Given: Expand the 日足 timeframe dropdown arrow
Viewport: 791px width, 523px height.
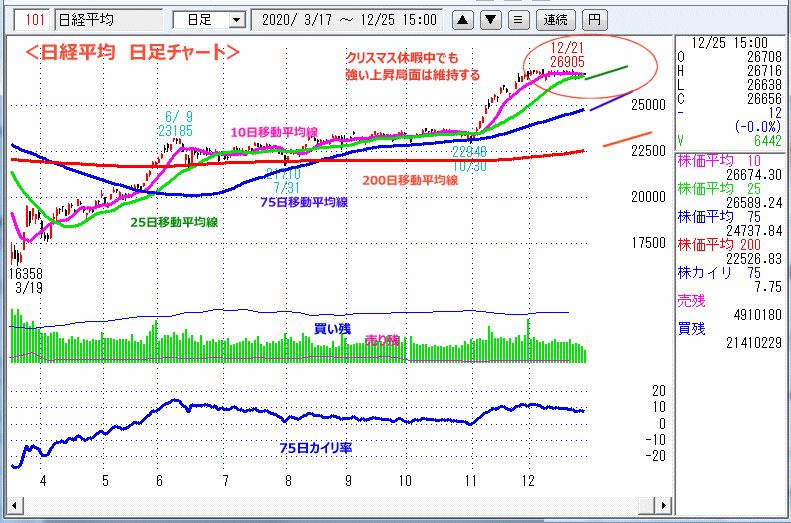Looking at the screenshot, I should click(236, 20).
